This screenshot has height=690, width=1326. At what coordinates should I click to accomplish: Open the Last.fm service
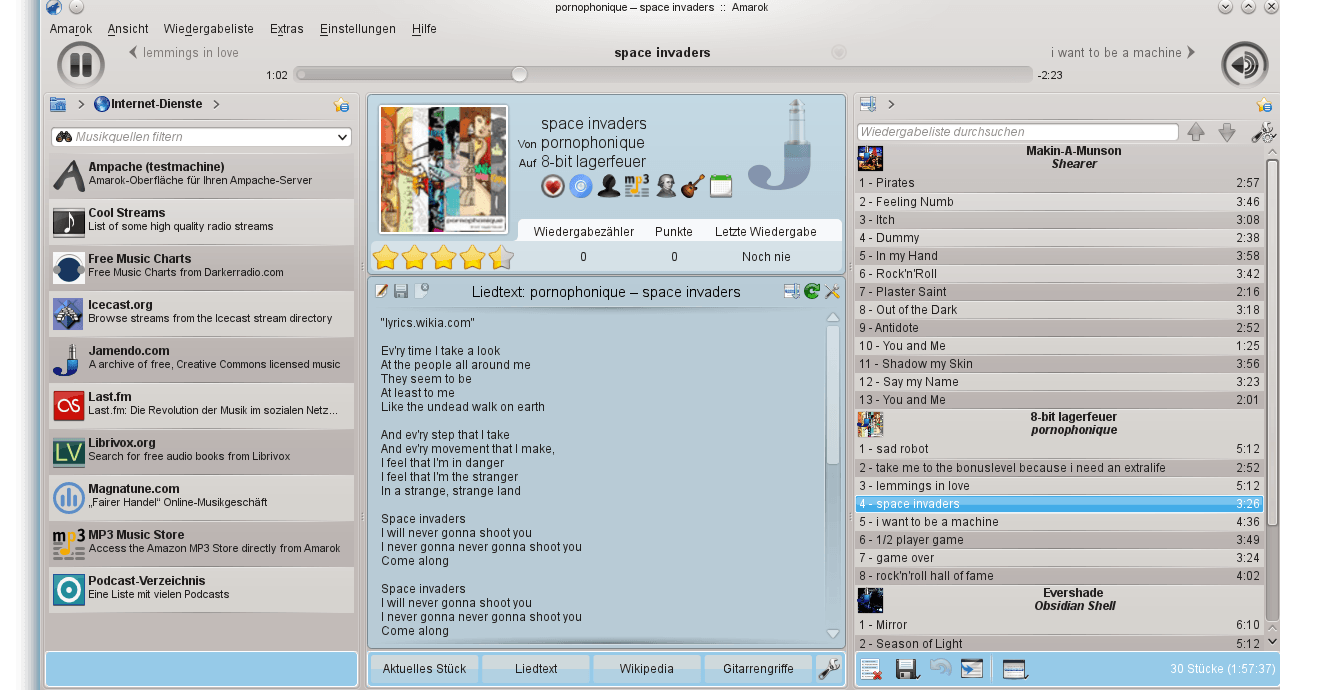point(201,404)
